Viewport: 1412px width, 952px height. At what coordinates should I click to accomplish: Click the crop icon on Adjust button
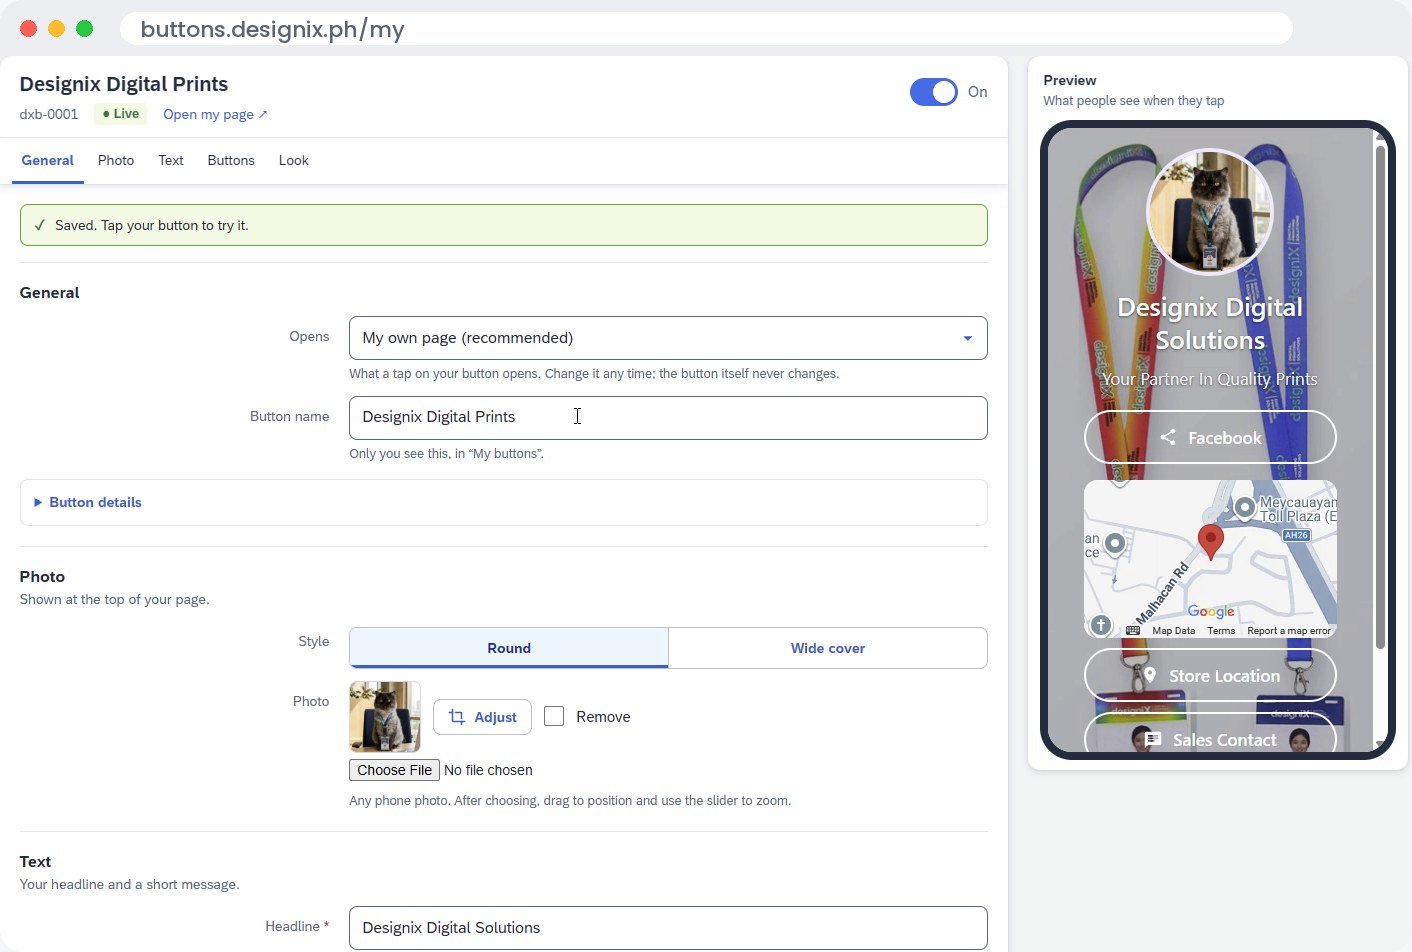[x=457, y=717]
